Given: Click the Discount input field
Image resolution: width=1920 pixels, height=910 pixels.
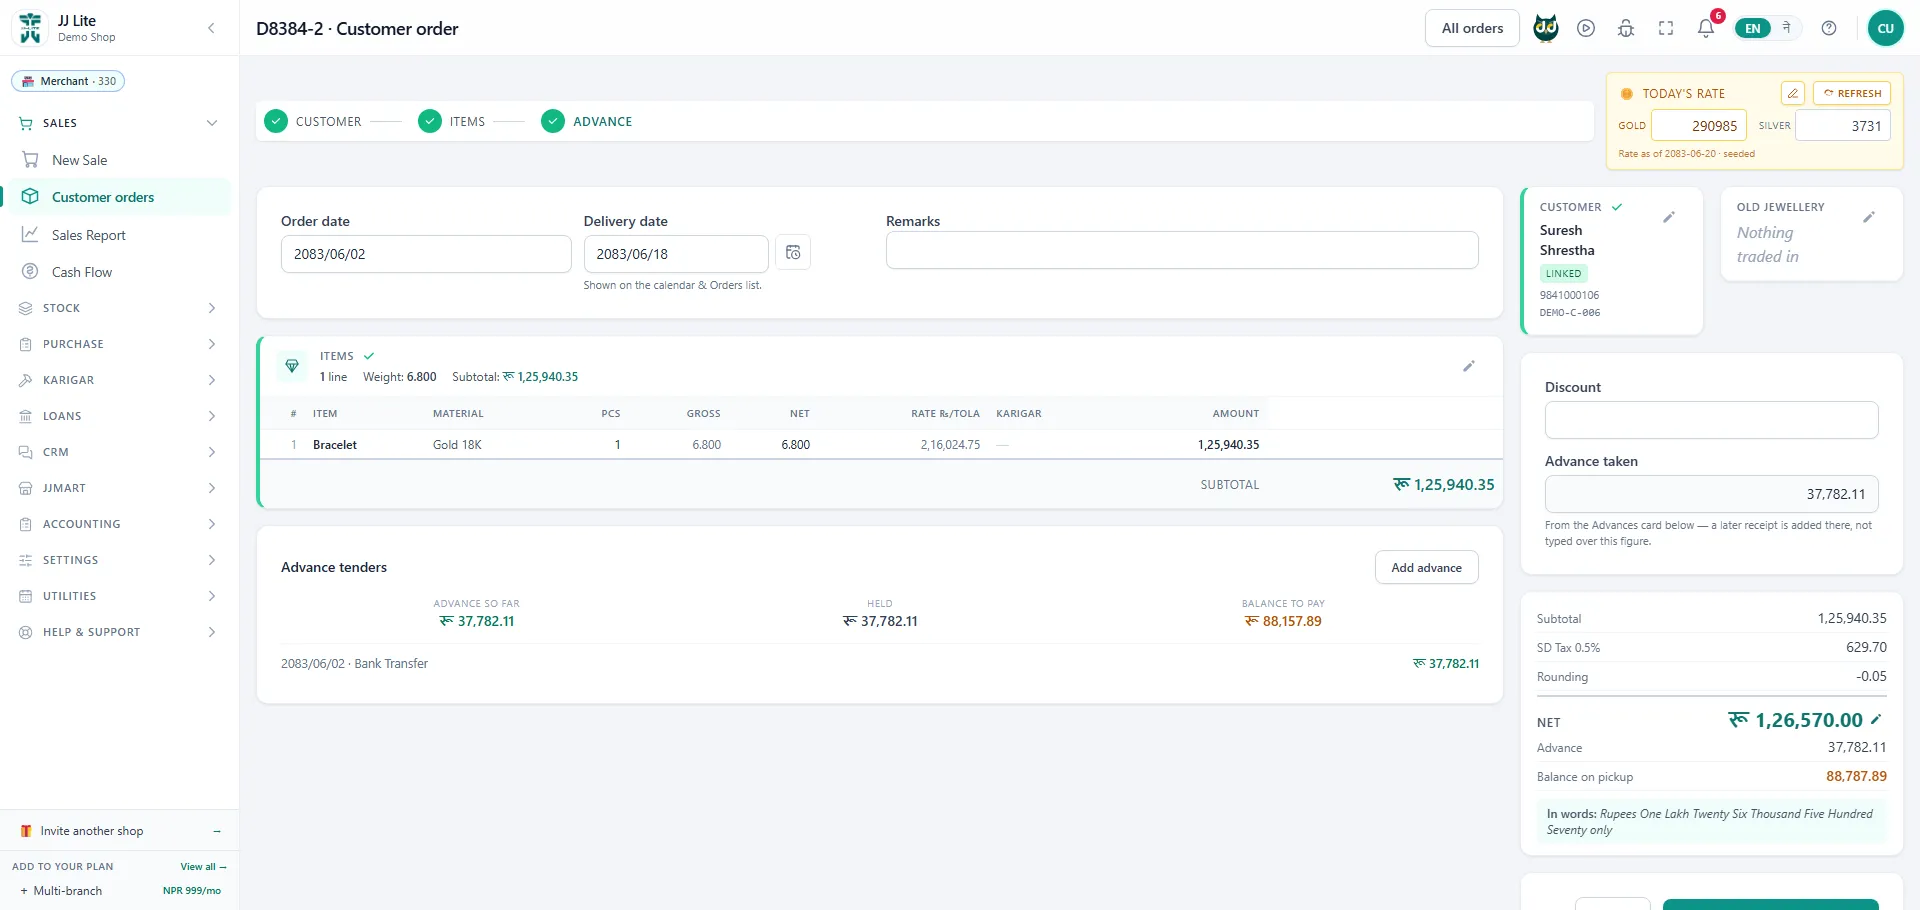Looking at the screenshot, I should point(1711,420).
